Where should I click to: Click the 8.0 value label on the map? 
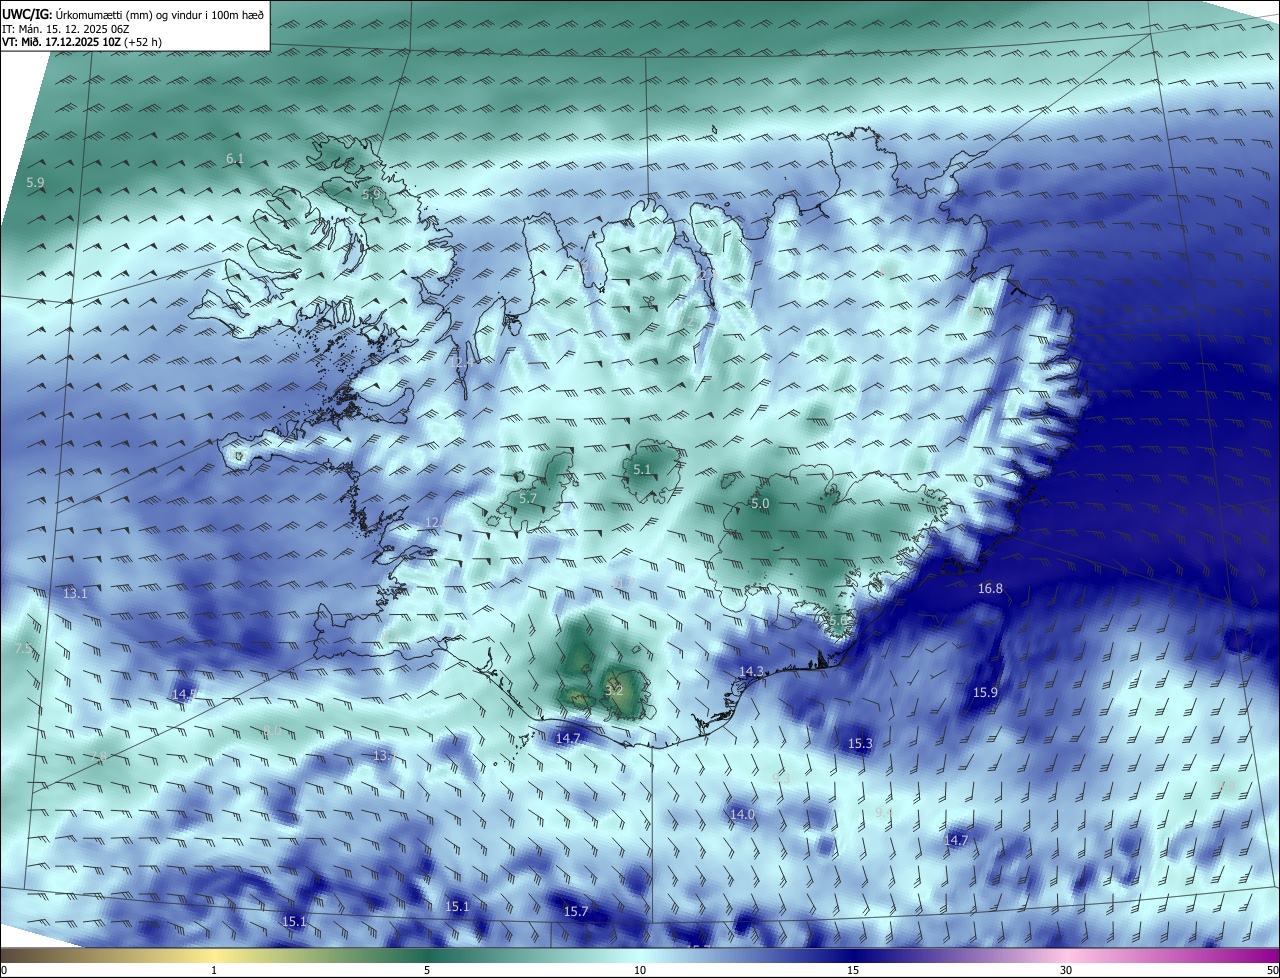coord(272,732)
